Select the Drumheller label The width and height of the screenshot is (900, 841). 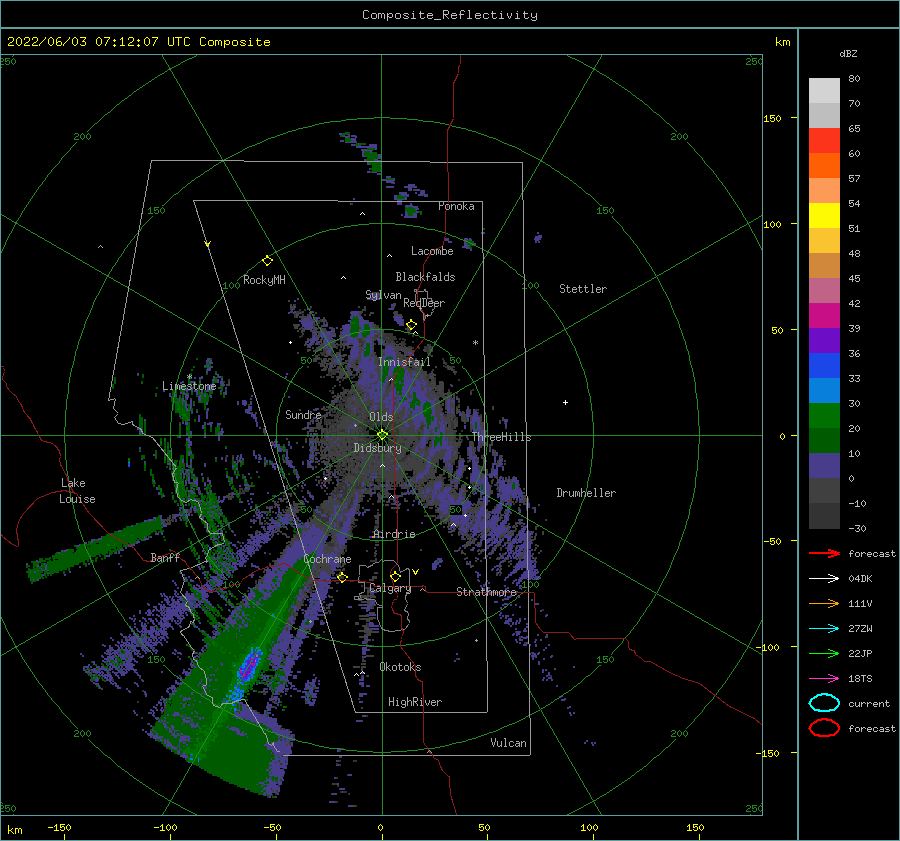[x=586, y=493]
